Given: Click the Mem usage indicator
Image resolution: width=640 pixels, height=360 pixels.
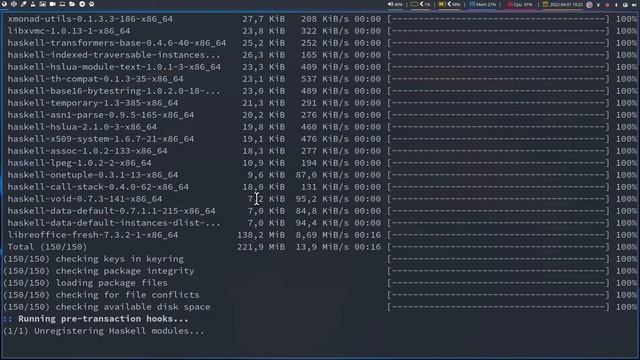Looking at the screenshot, I should pyautogui.click(x=483, y=4).
